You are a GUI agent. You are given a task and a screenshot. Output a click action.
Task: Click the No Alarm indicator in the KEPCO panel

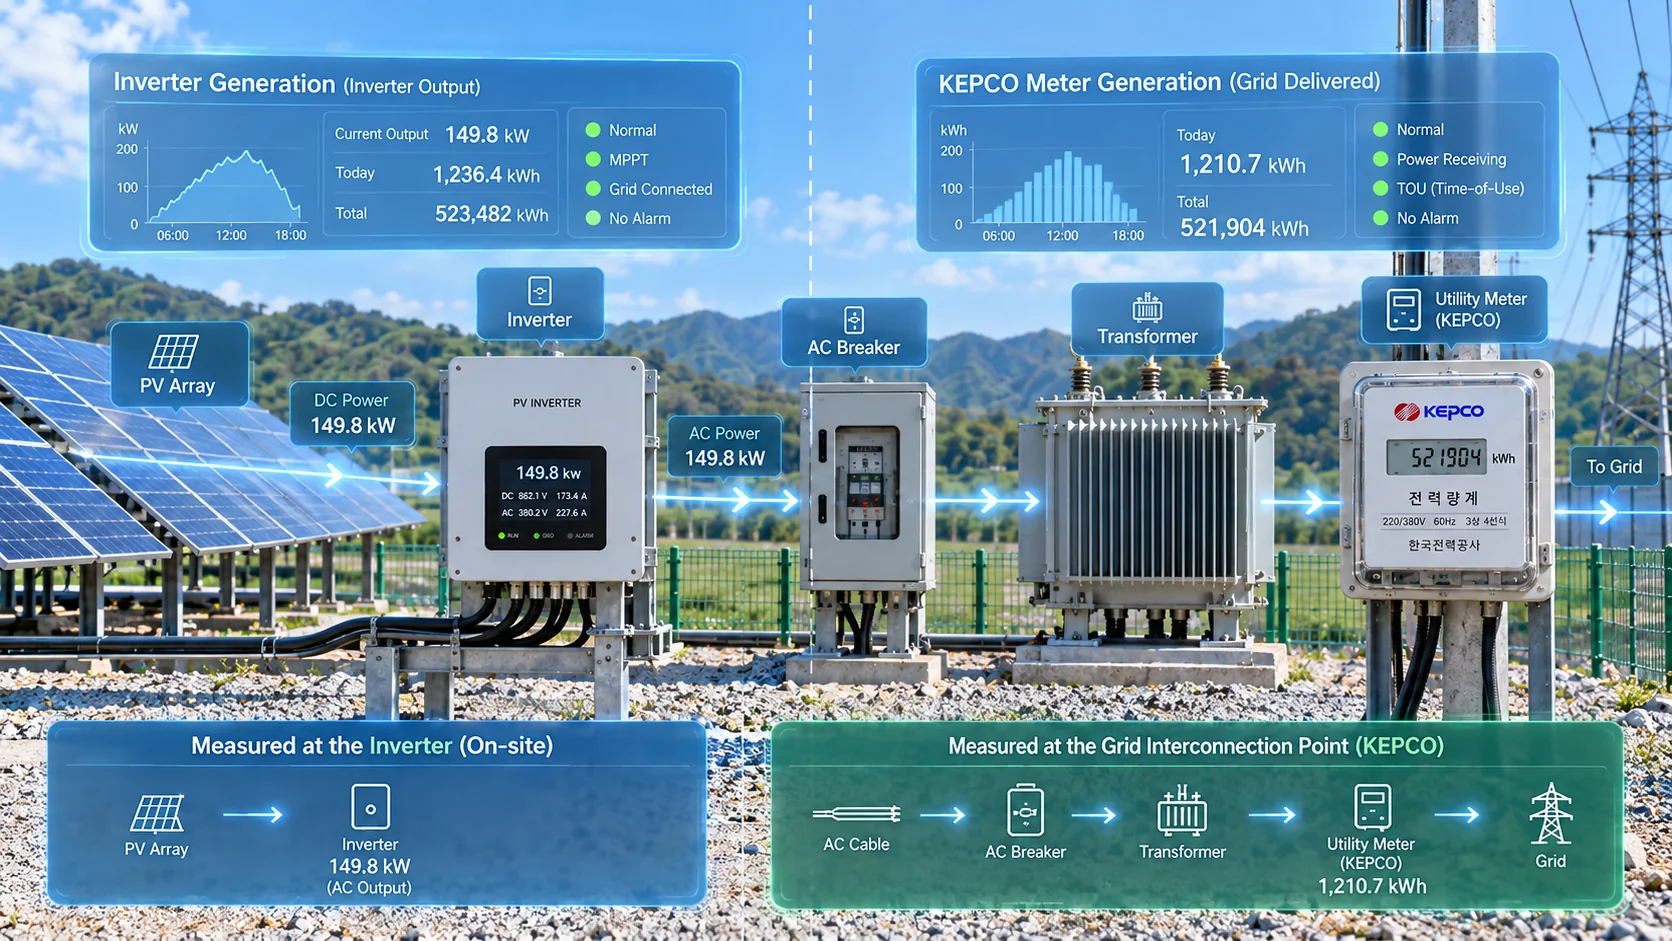click(1416, 218)
